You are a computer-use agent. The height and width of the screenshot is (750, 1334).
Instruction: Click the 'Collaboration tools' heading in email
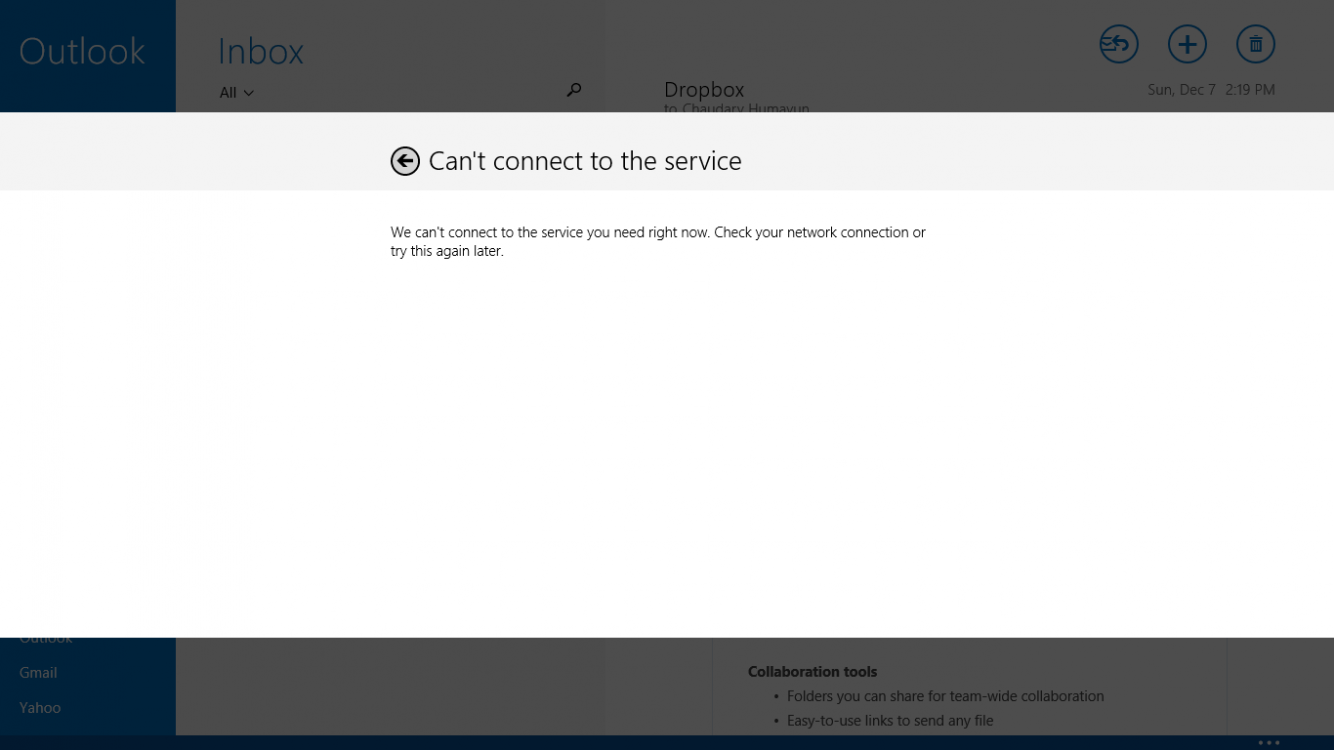coord(812,672)
